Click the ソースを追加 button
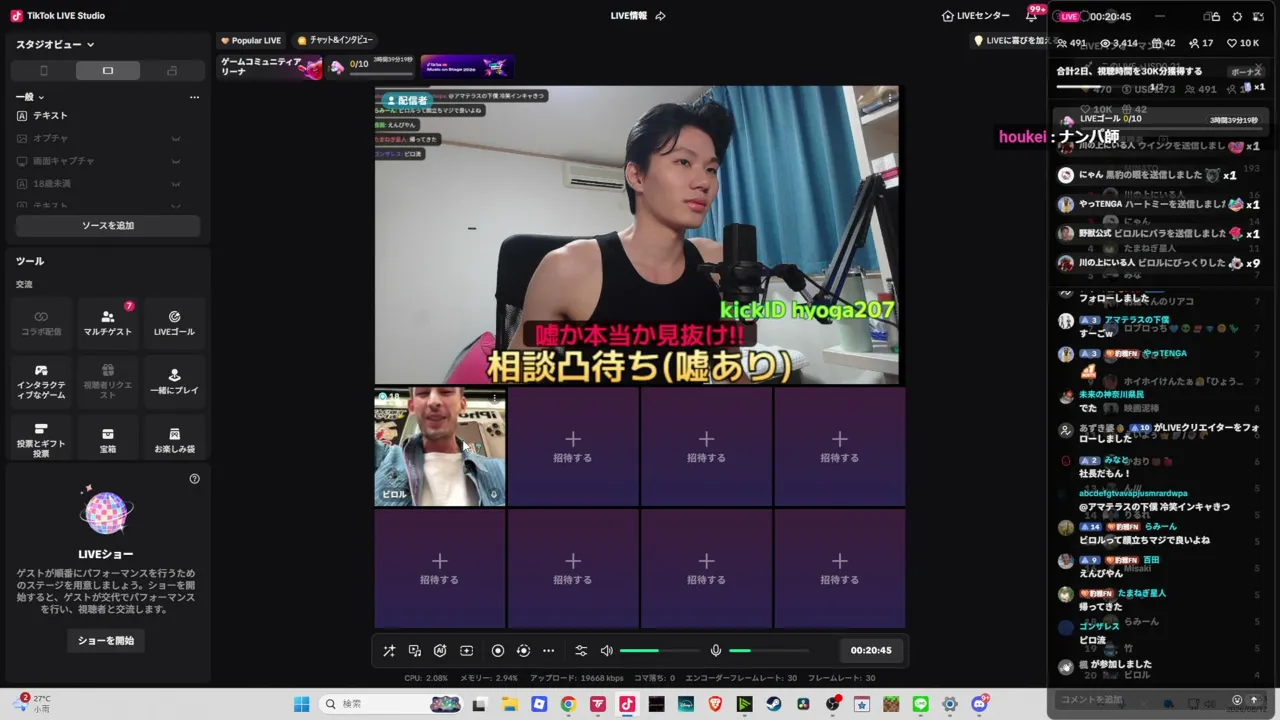 pos(108,226)
